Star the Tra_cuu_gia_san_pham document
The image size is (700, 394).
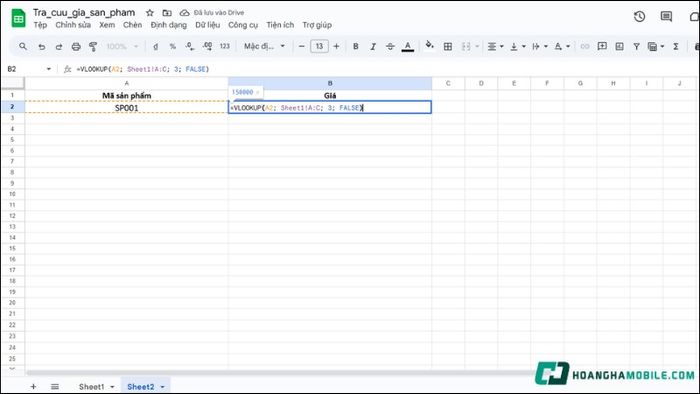[150, 13]
